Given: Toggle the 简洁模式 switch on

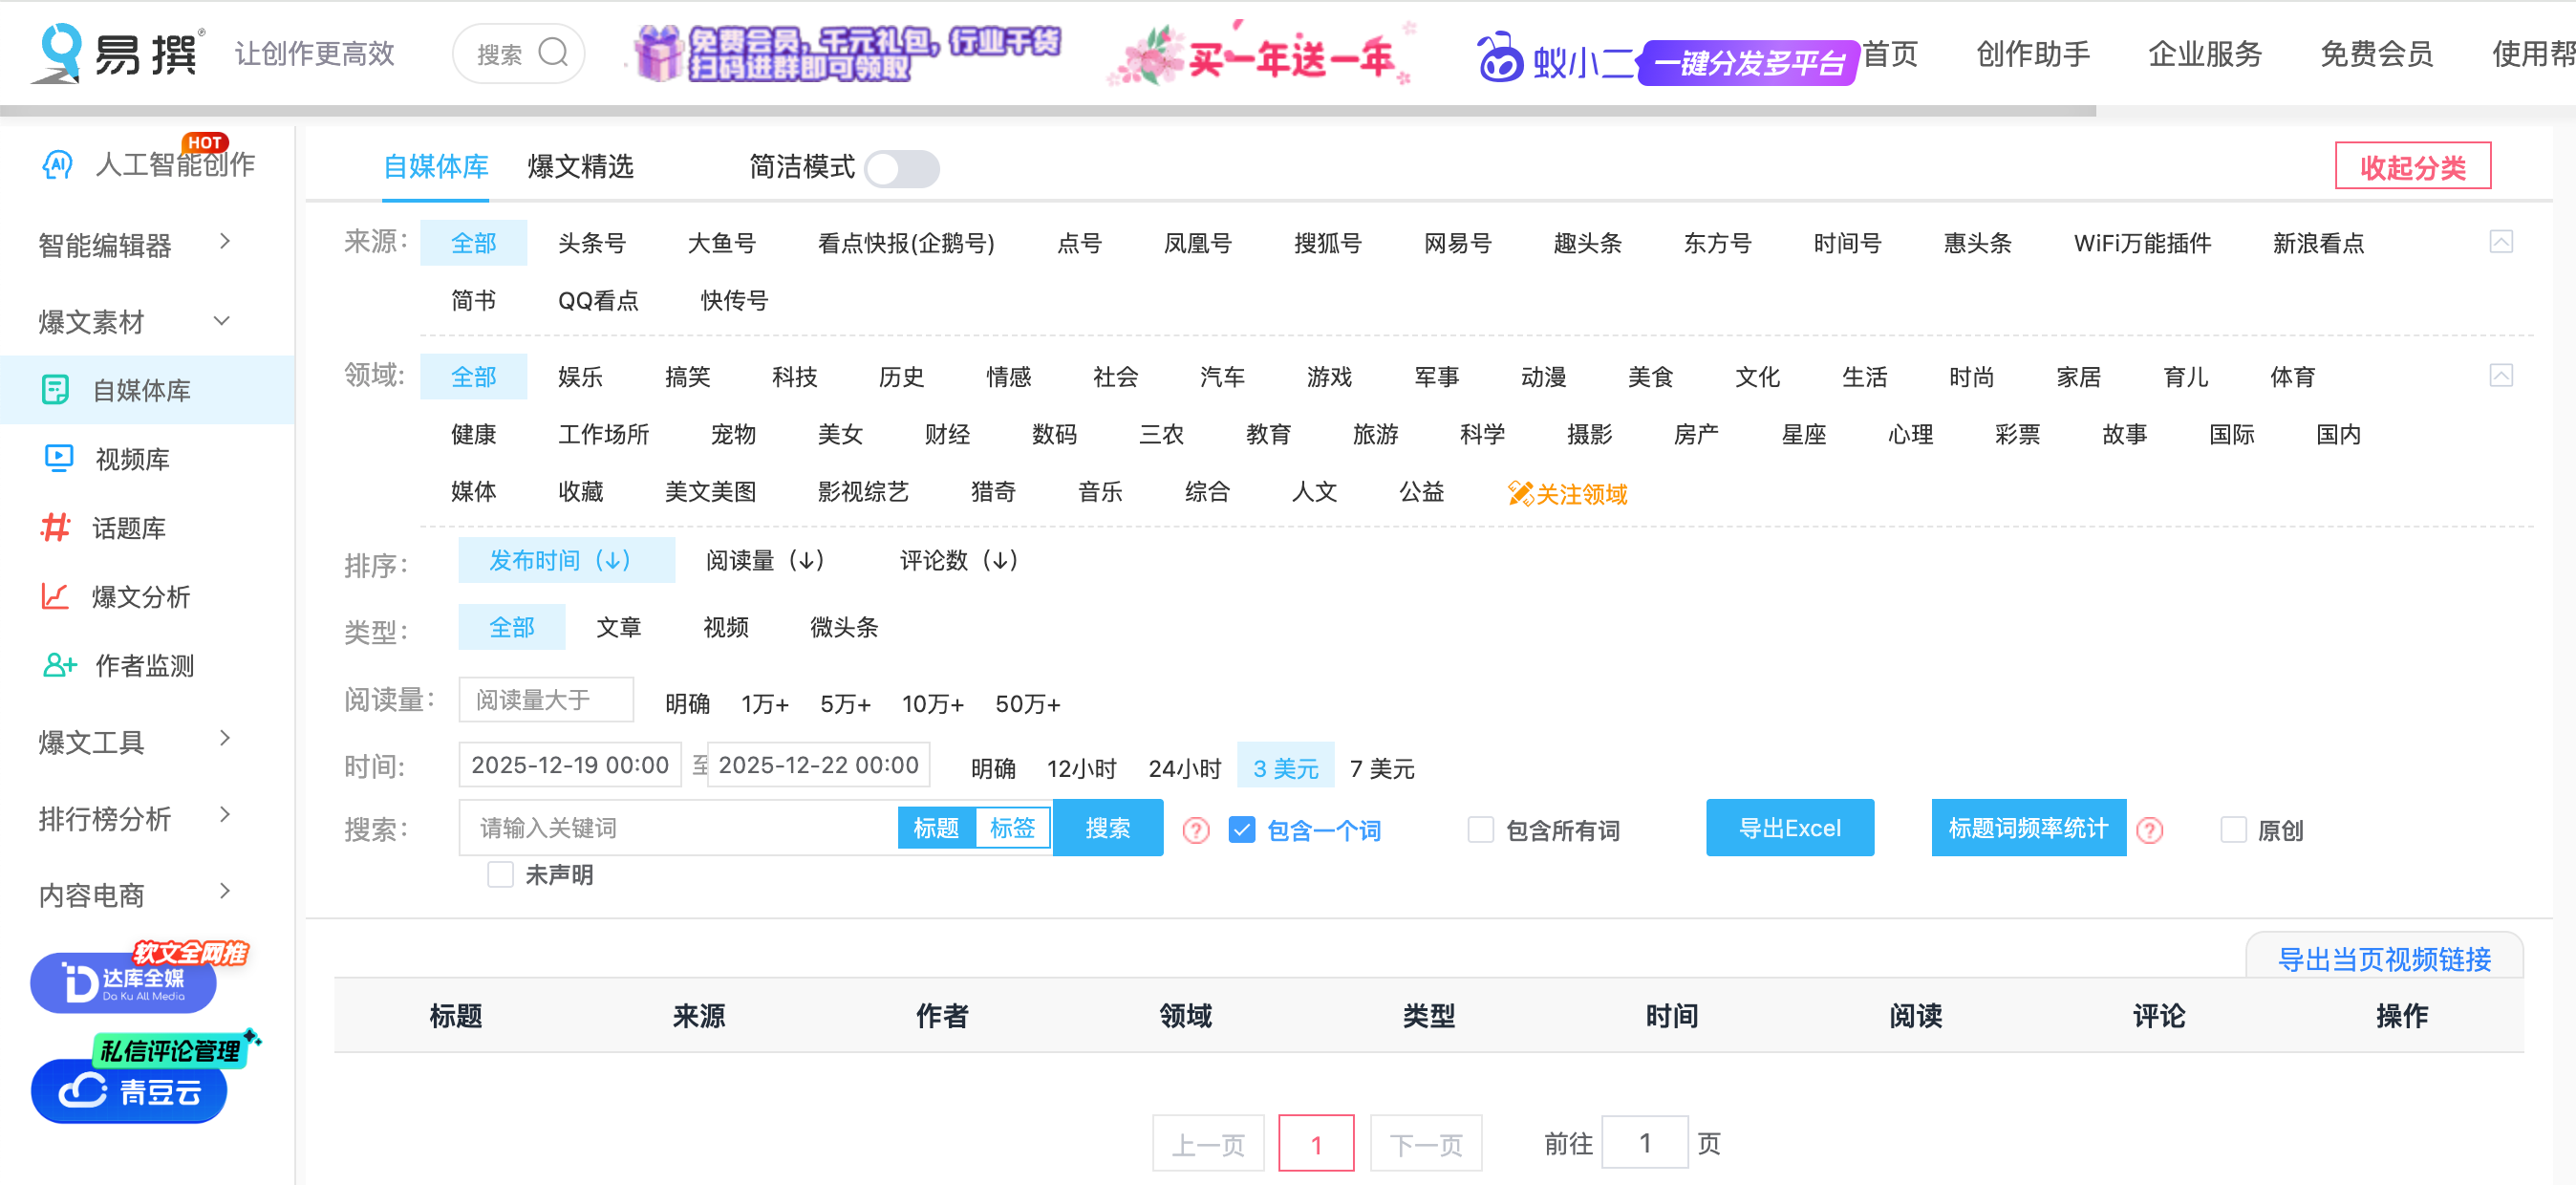Looking at the screenshot, I should click(901, 169).
